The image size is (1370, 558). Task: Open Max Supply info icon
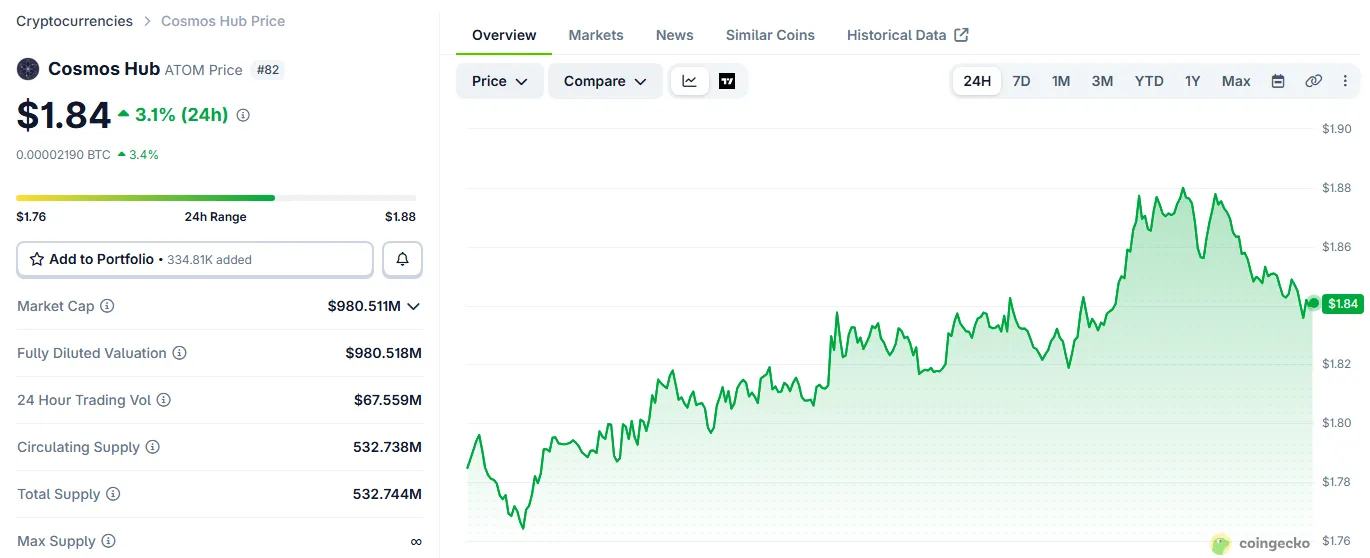click(x=108, y=541)
